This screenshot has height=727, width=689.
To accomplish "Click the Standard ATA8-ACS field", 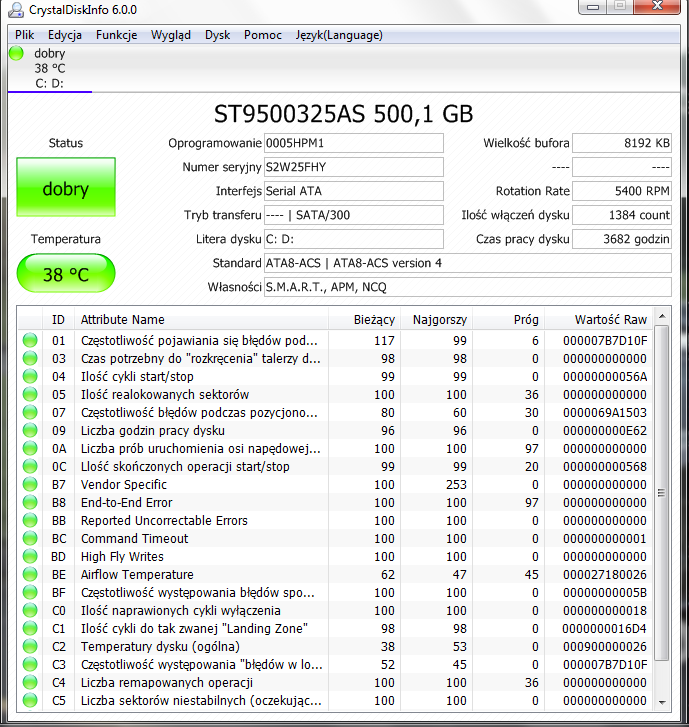I will (x=468, y=263).
